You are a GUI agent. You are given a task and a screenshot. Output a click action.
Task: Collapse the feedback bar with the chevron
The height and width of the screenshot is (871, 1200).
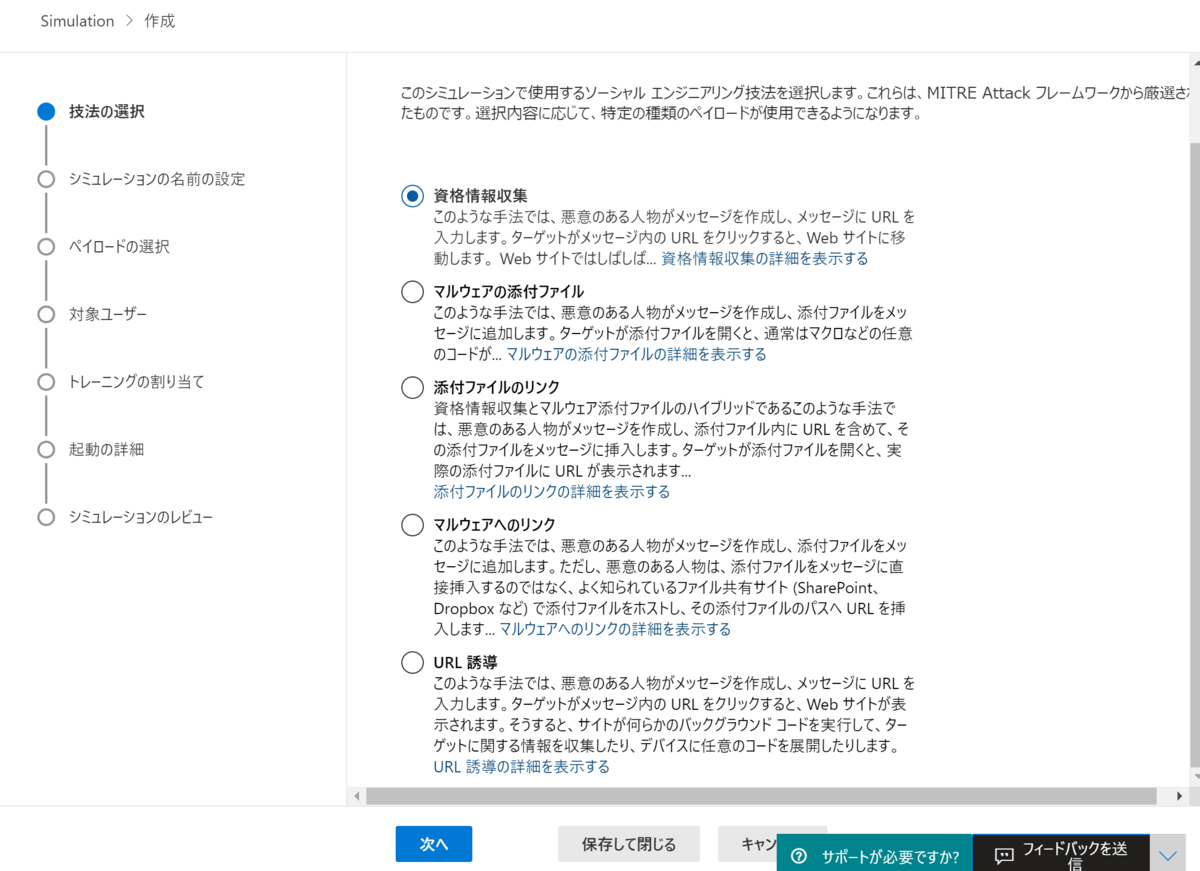point(1166,854)
